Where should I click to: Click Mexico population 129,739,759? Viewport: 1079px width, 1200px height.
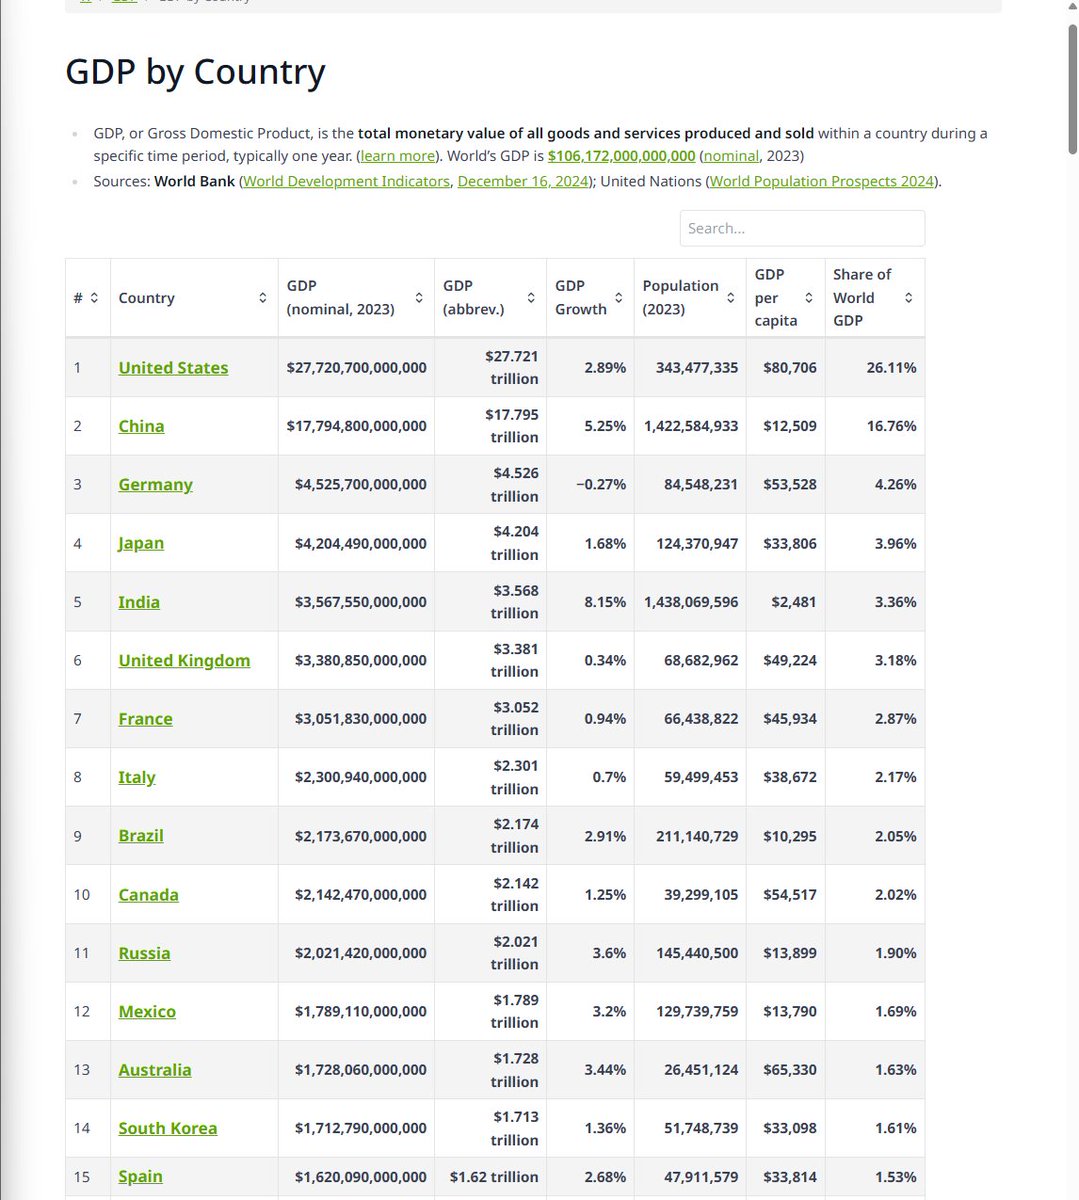[697, 1012]
